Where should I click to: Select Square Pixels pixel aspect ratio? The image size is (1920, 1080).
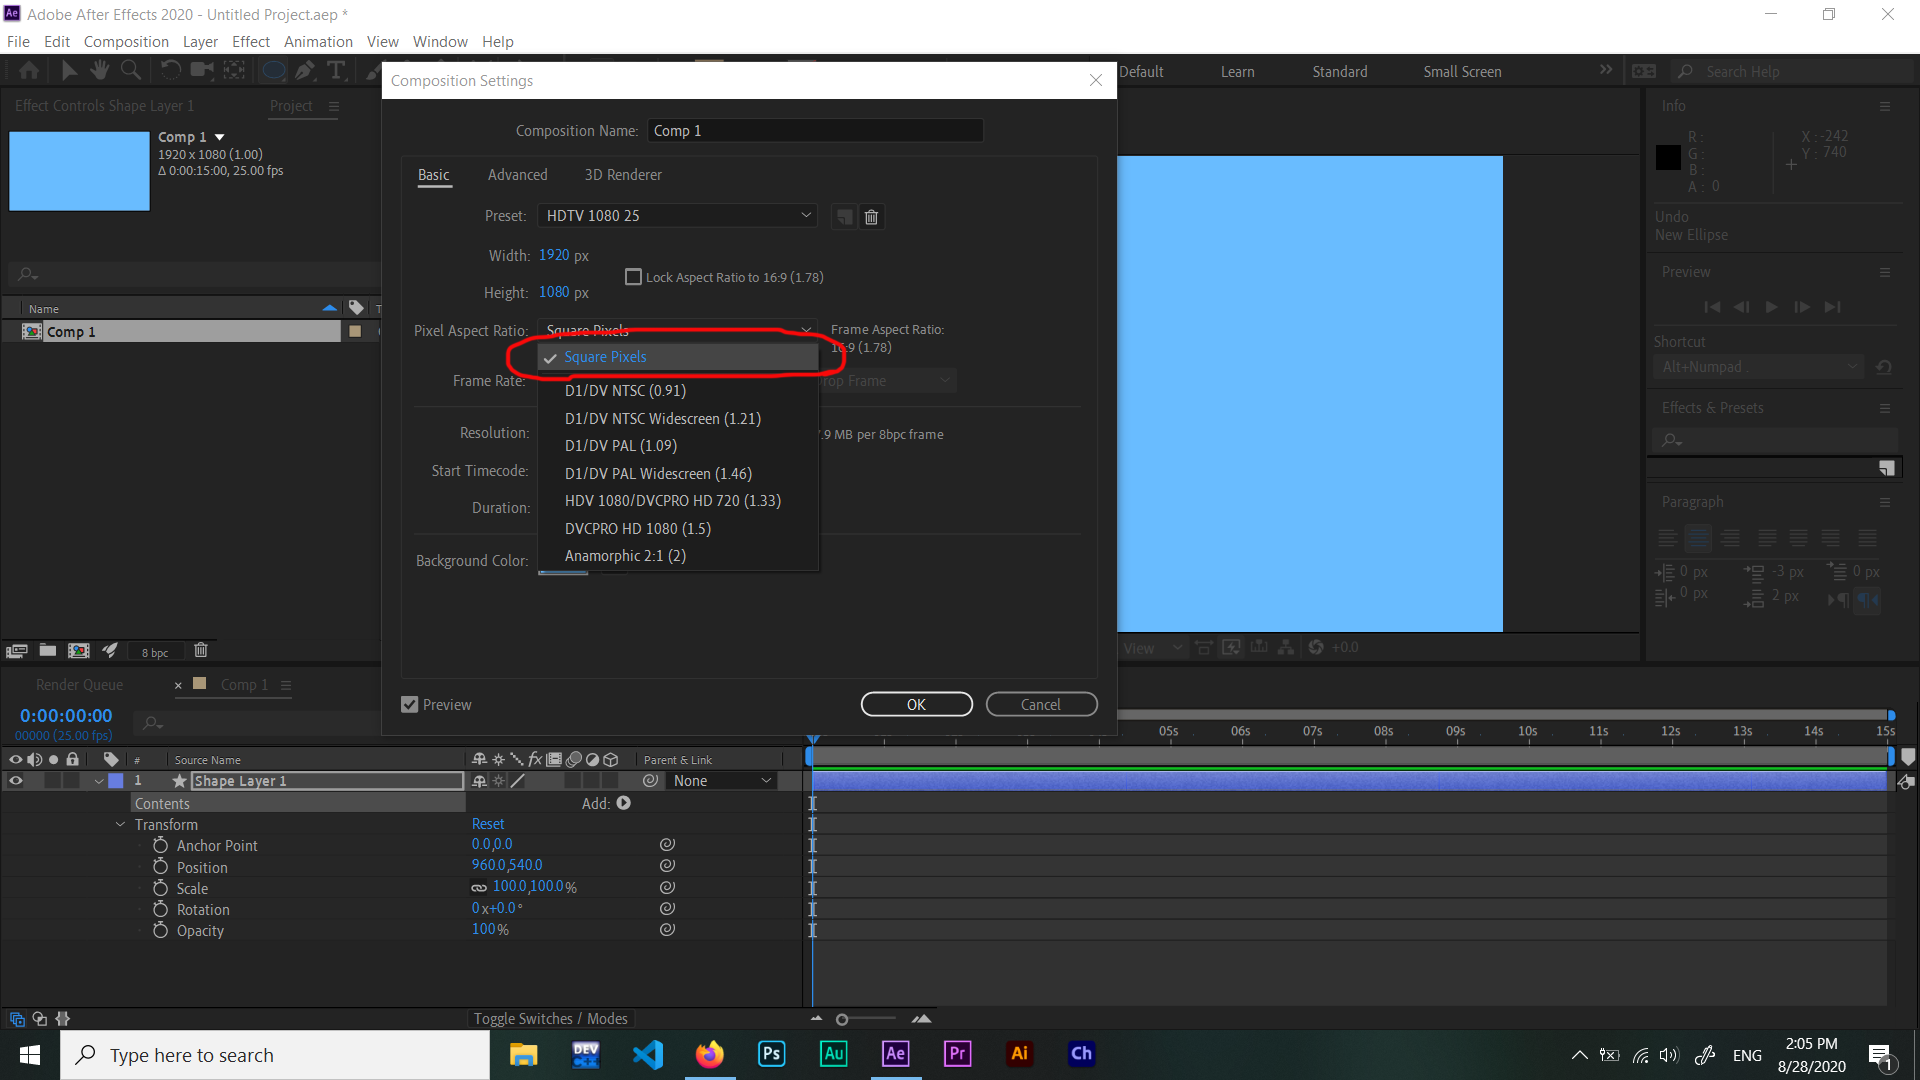click(x=605, y=356)
